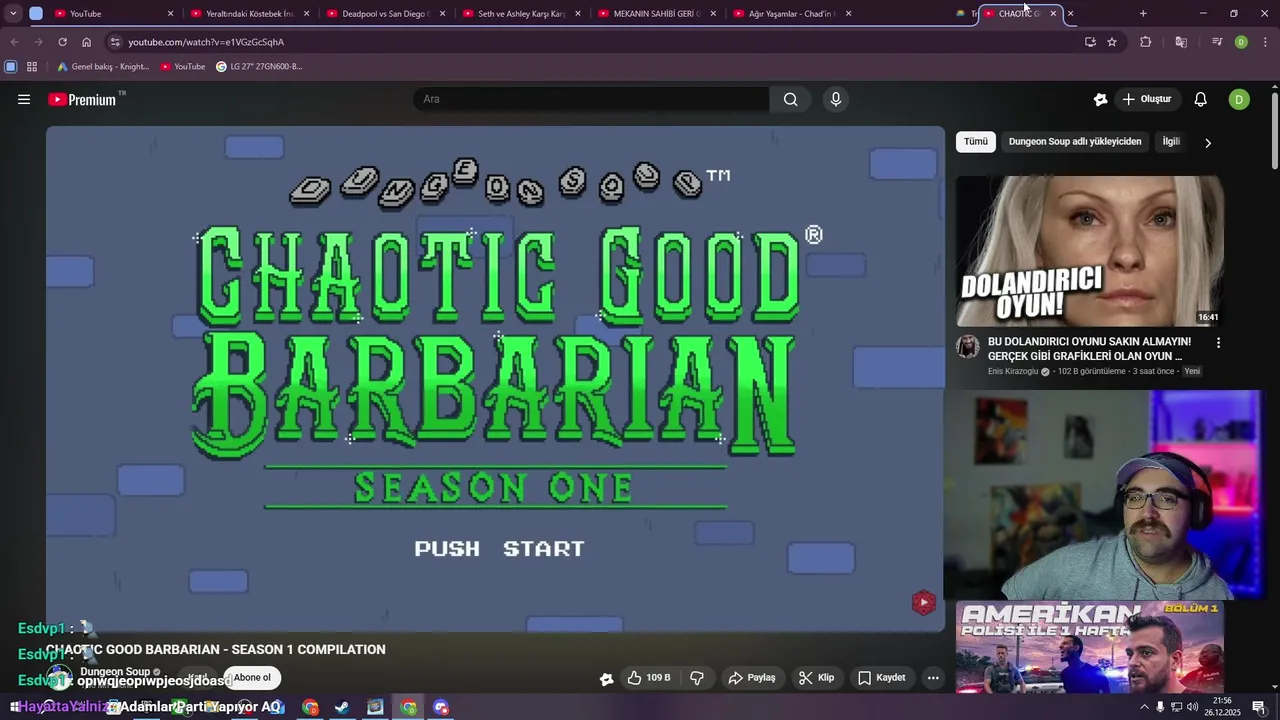Install app icon in address bar

1090,42
